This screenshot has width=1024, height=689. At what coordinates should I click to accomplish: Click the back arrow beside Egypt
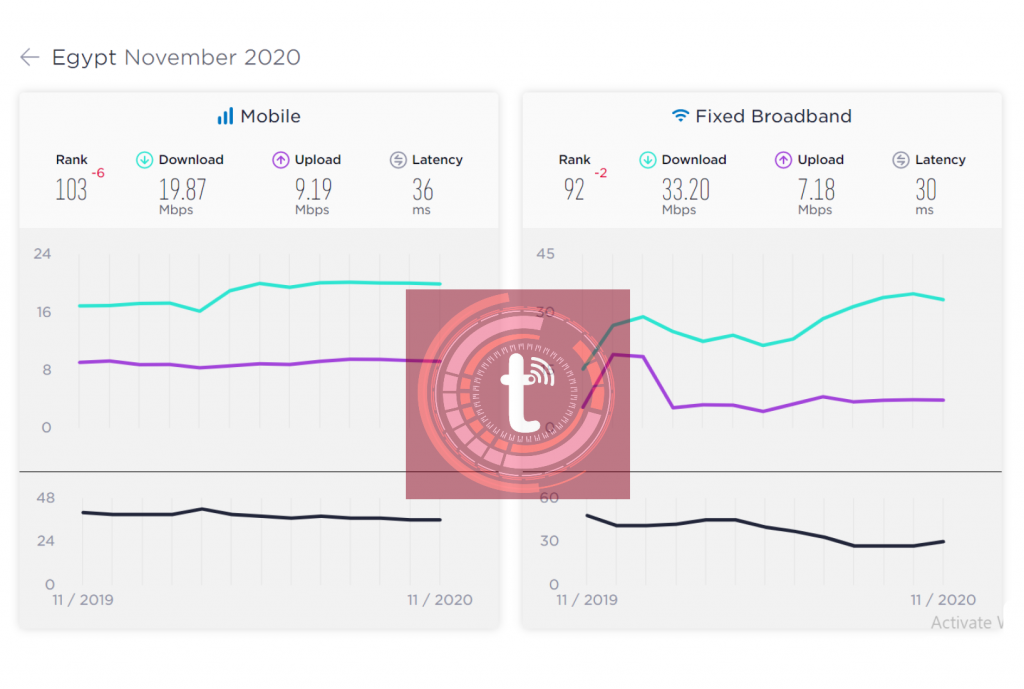click(x=30, y=57)
